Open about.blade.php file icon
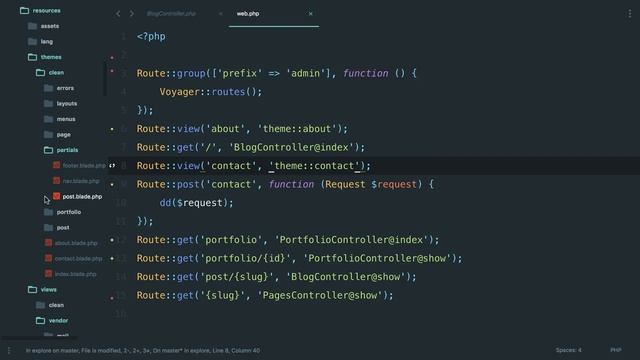The width and height of the screenshot is (640, 360). (48, 243)
